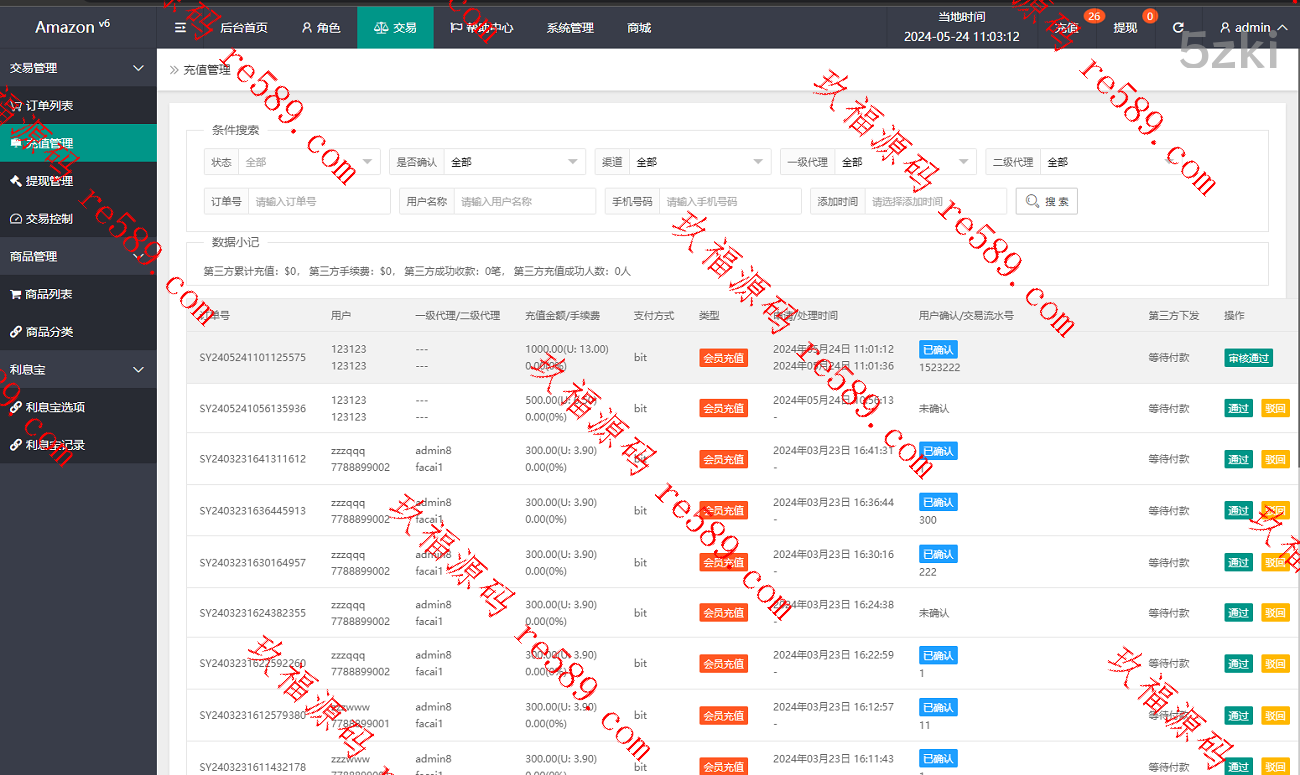
Task: Click the refresh icon in top bar
Action: coord(1178,28)
